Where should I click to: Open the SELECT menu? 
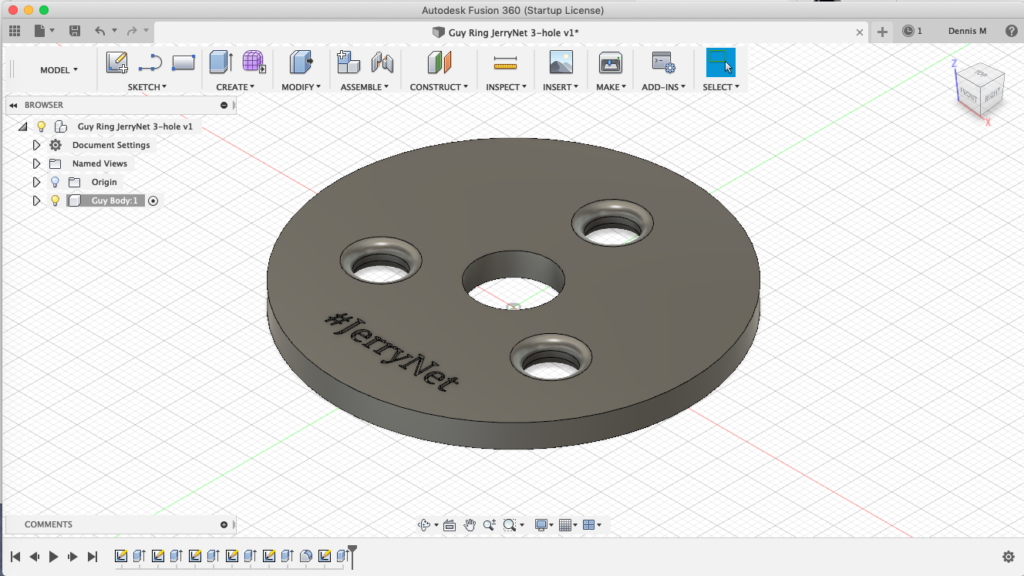[x=721, y=87]
